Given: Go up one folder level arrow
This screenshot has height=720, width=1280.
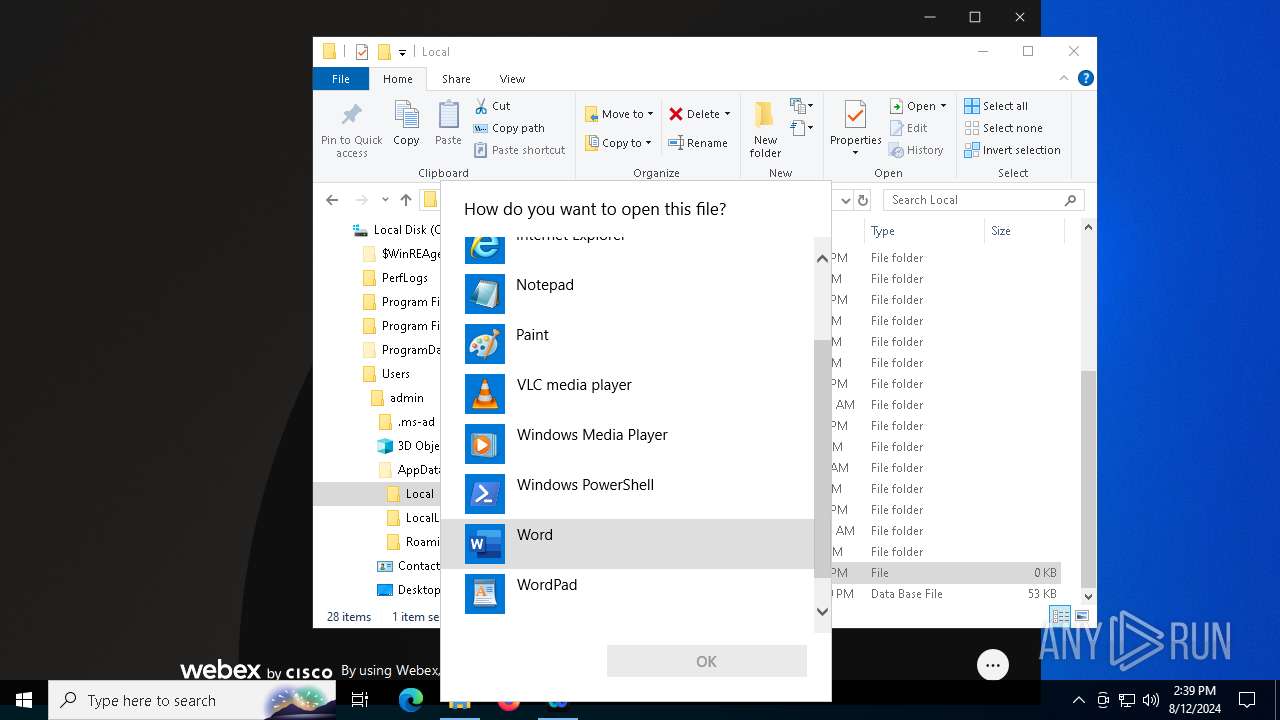Looking at the screenshot, I should click(x=406, y=200).
